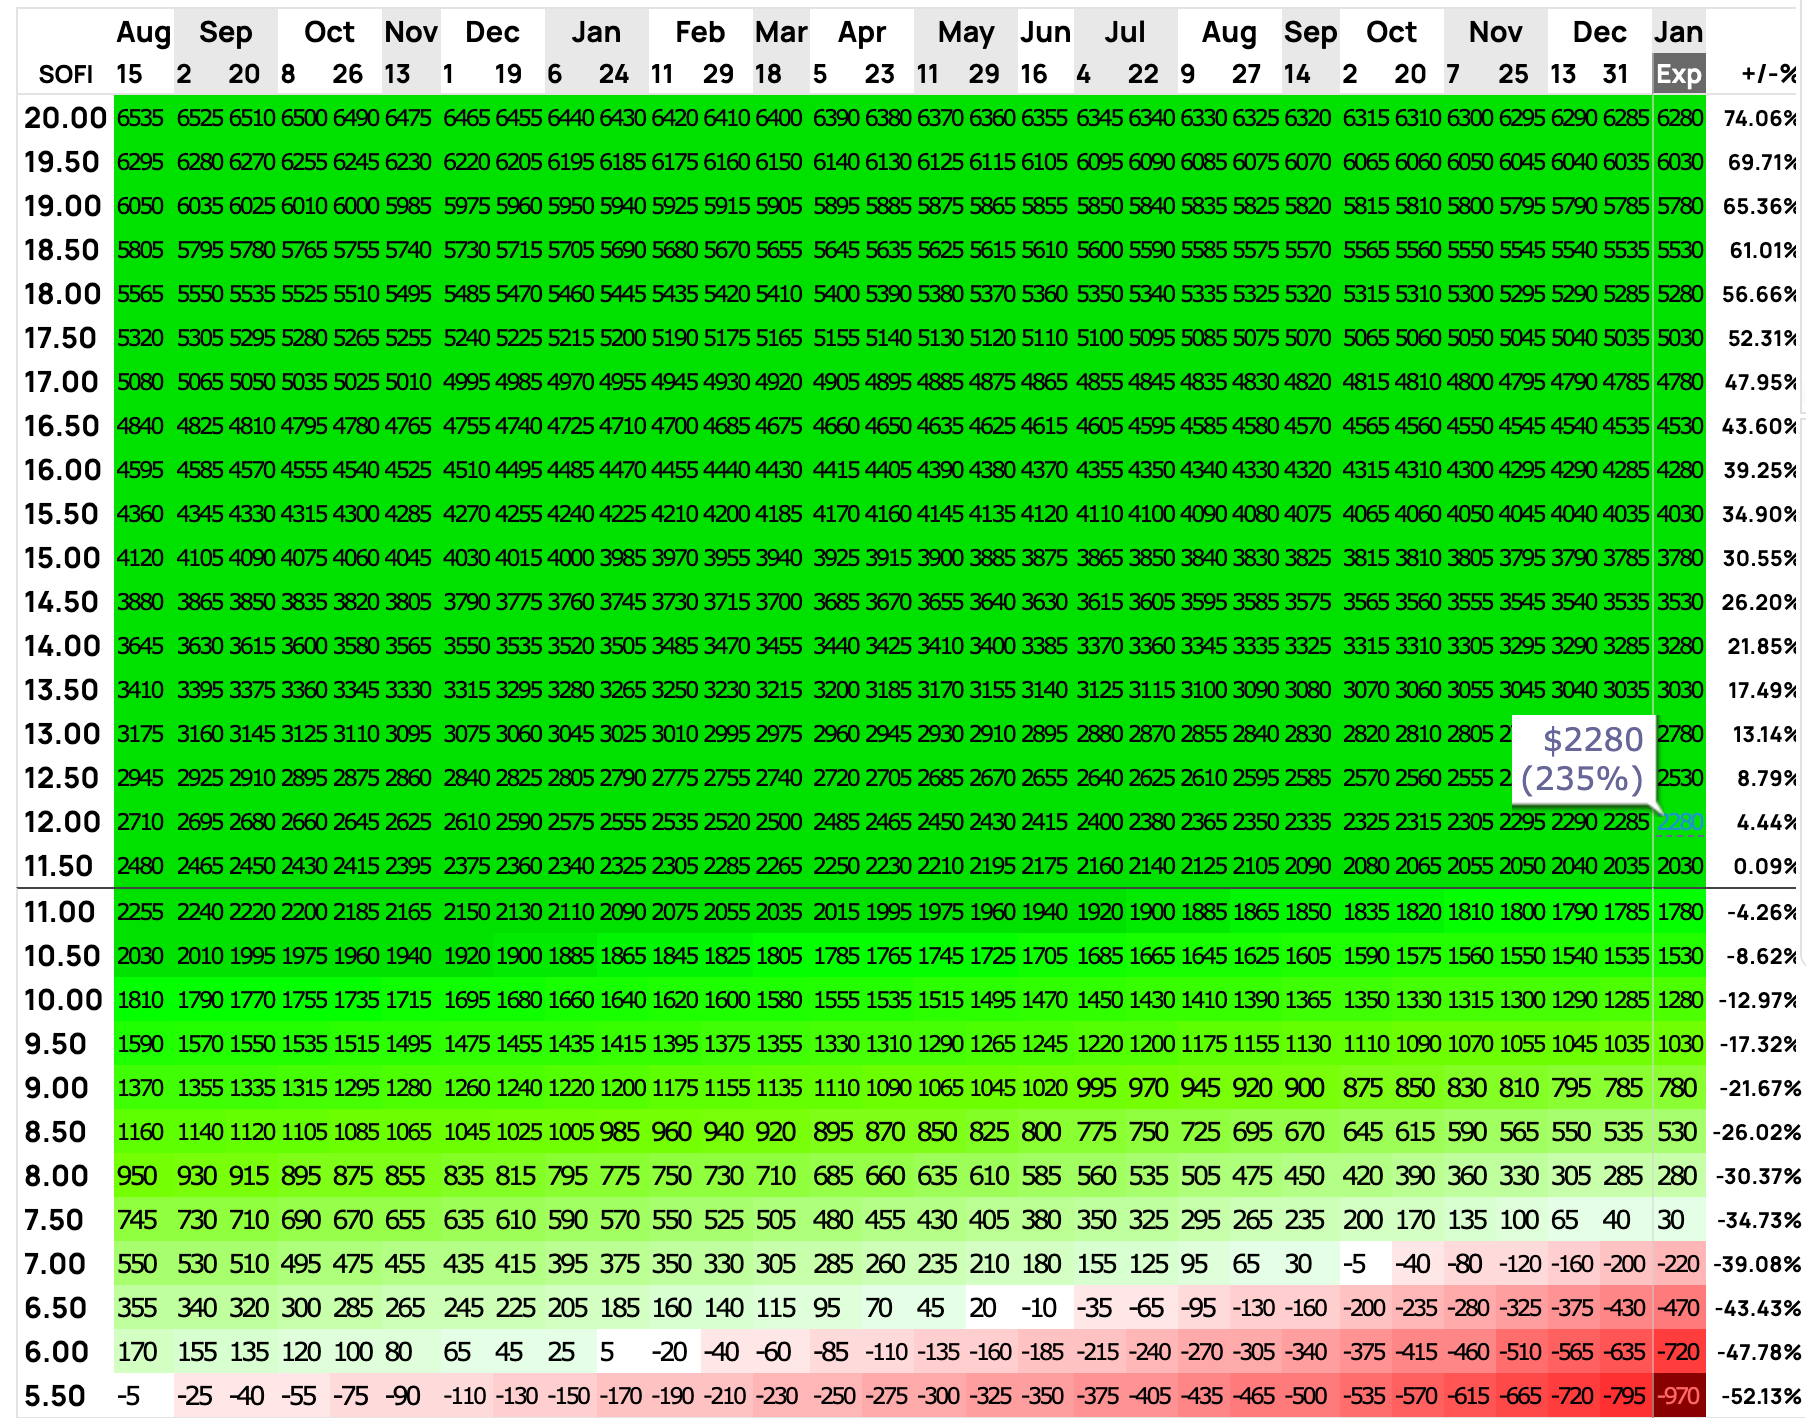1806x1418 pixels.
Task: Click the 3700 cell in the 14.50 row
Action: click(779, 602)
